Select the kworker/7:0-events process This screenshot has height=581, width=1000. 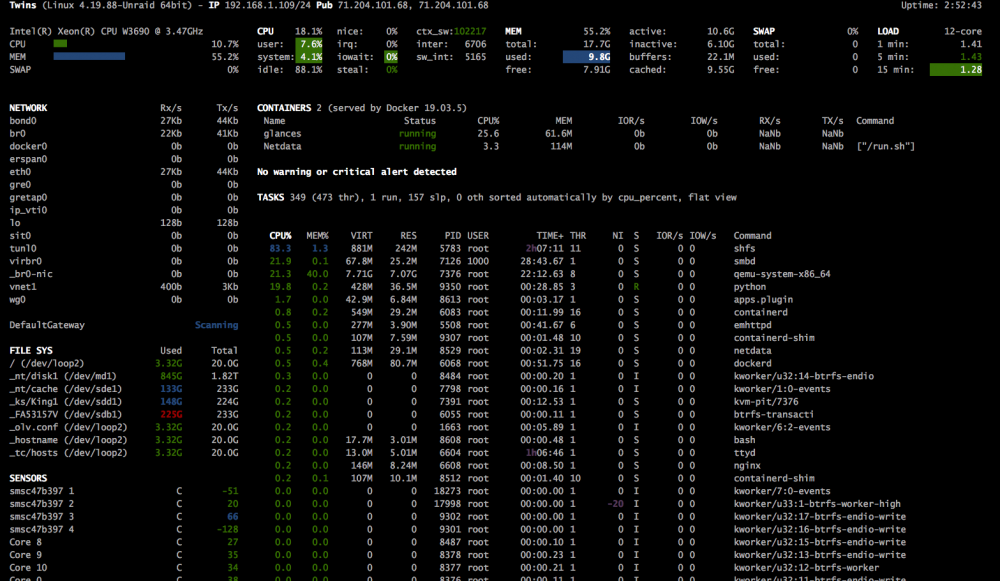point(782,490)
